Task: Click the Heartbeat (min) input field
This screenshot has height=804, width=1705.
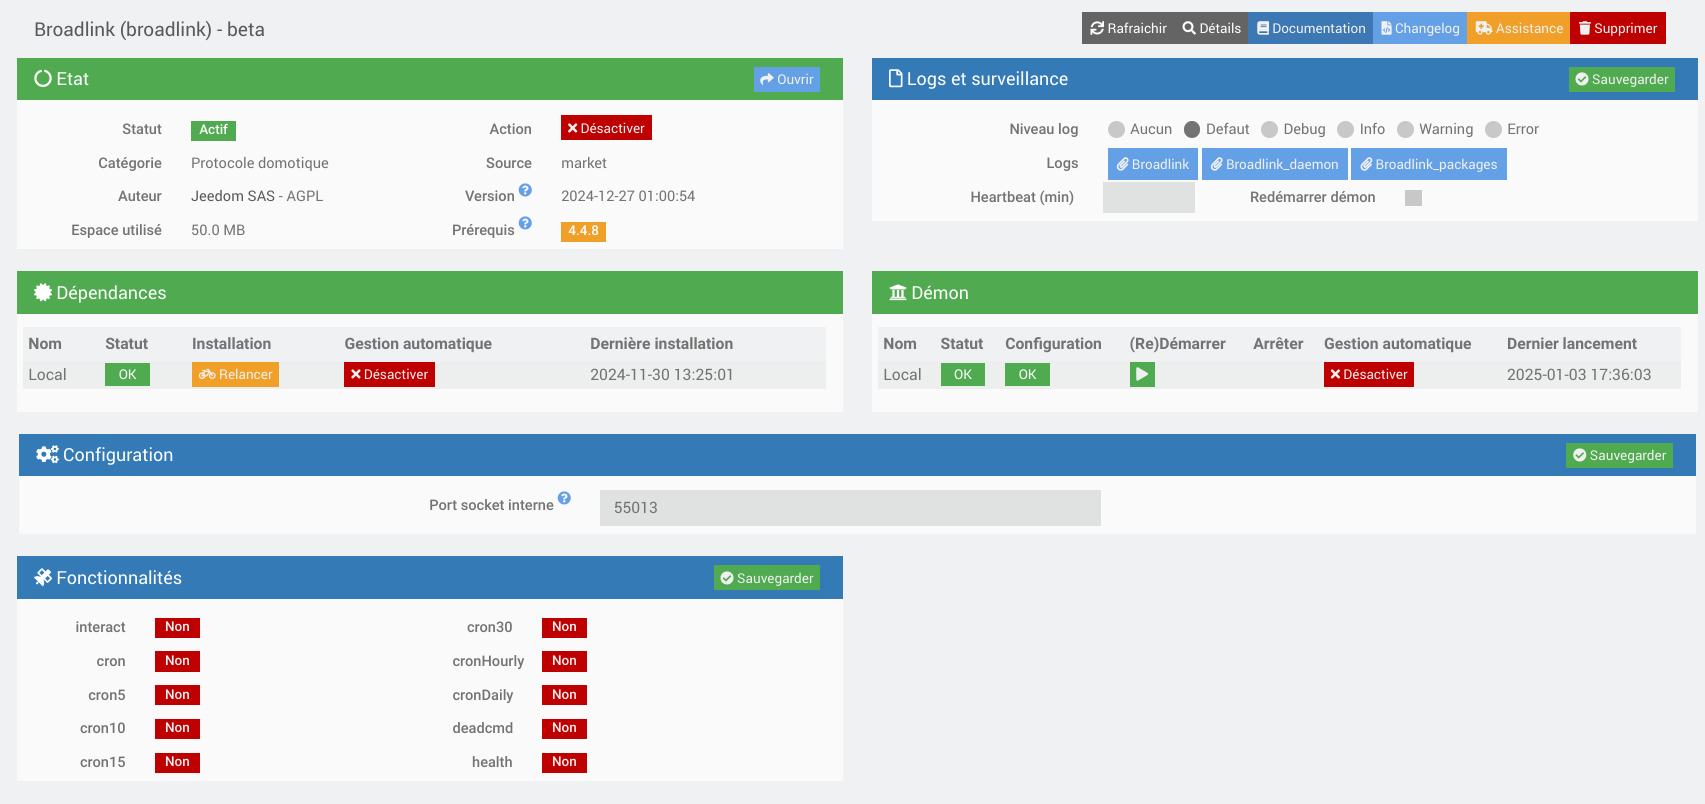Action: [1149, 197]
